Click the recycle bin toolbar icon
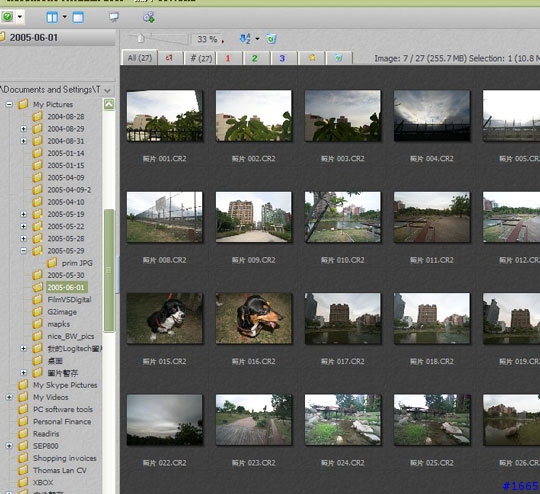540x494 pixels. (271, 39)
